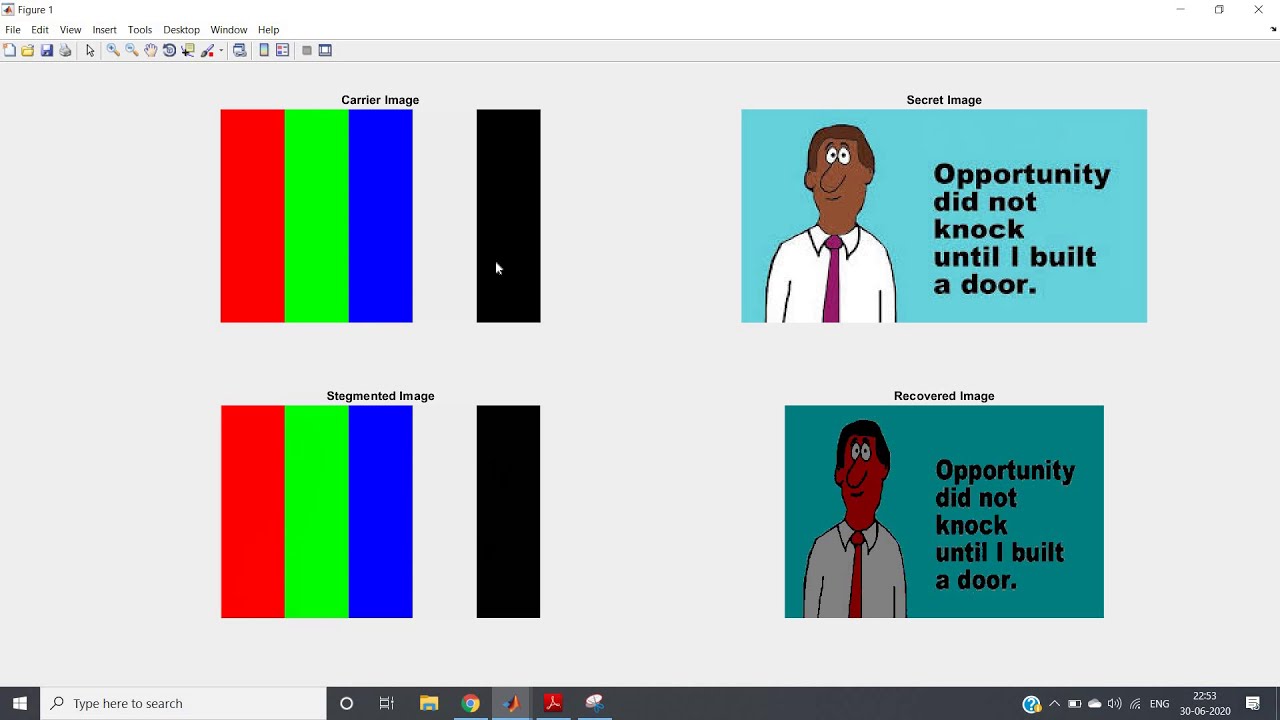Click the Insert Legend icon
Screen dimensions: 1280x720
pos(283,50)
